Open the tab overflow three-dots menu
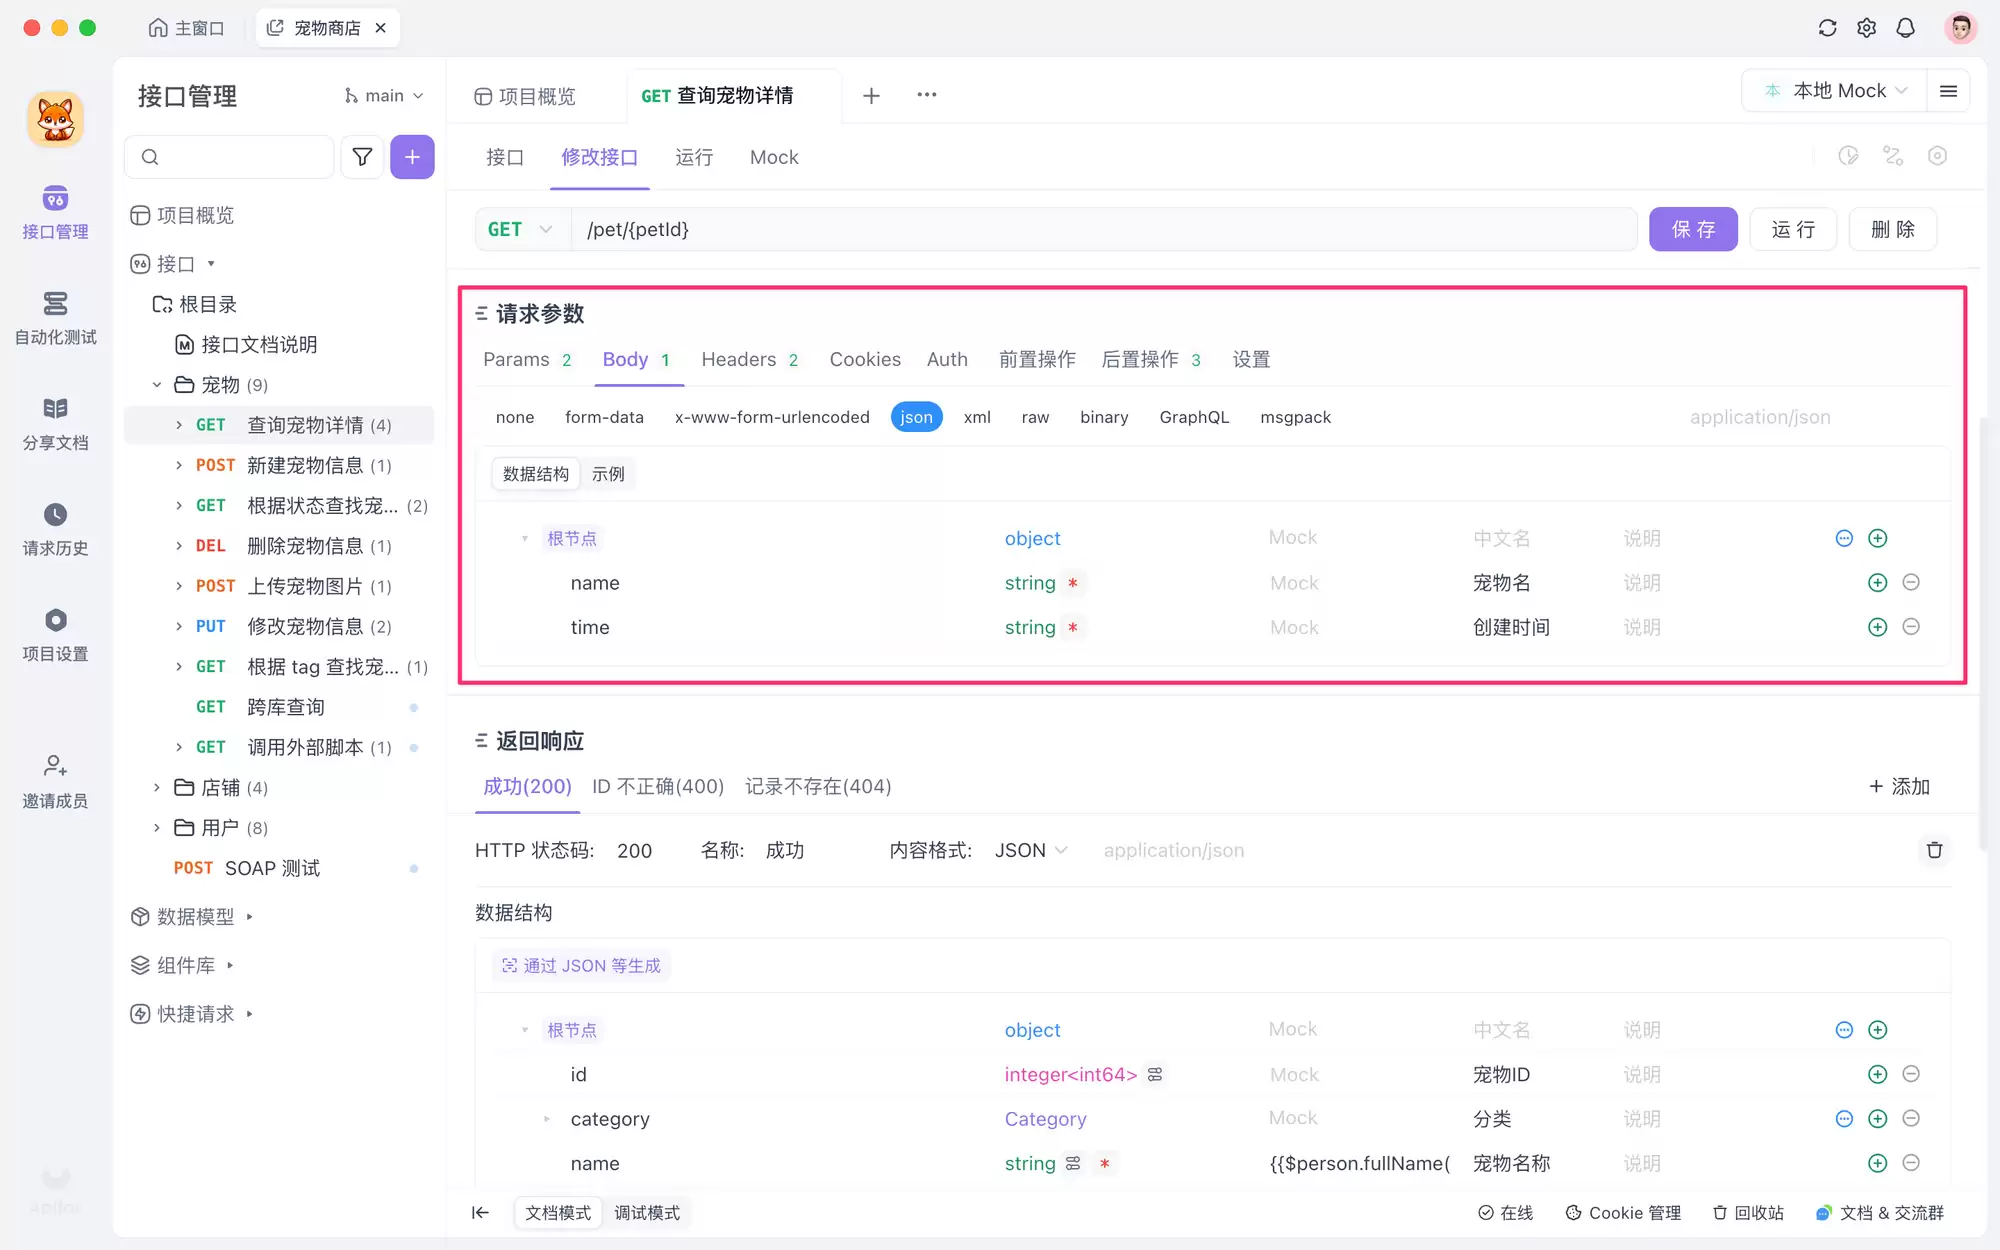Screen dimensions: 2000x1250 click(x=927, y=95)
